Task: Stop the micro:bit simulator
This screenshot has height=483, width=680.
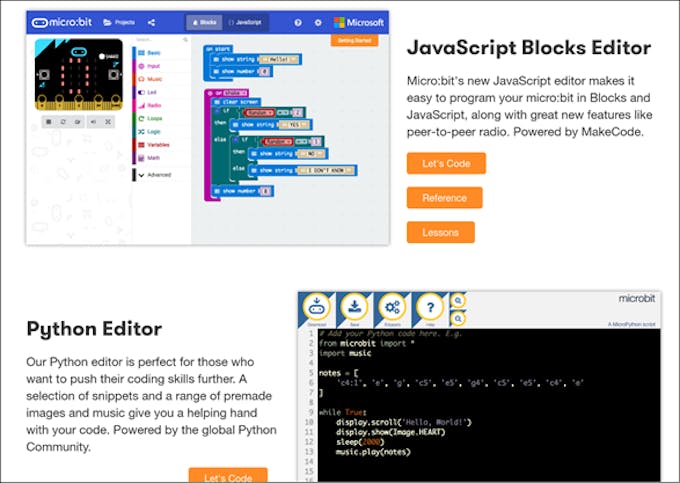Action: pos(49,122)
